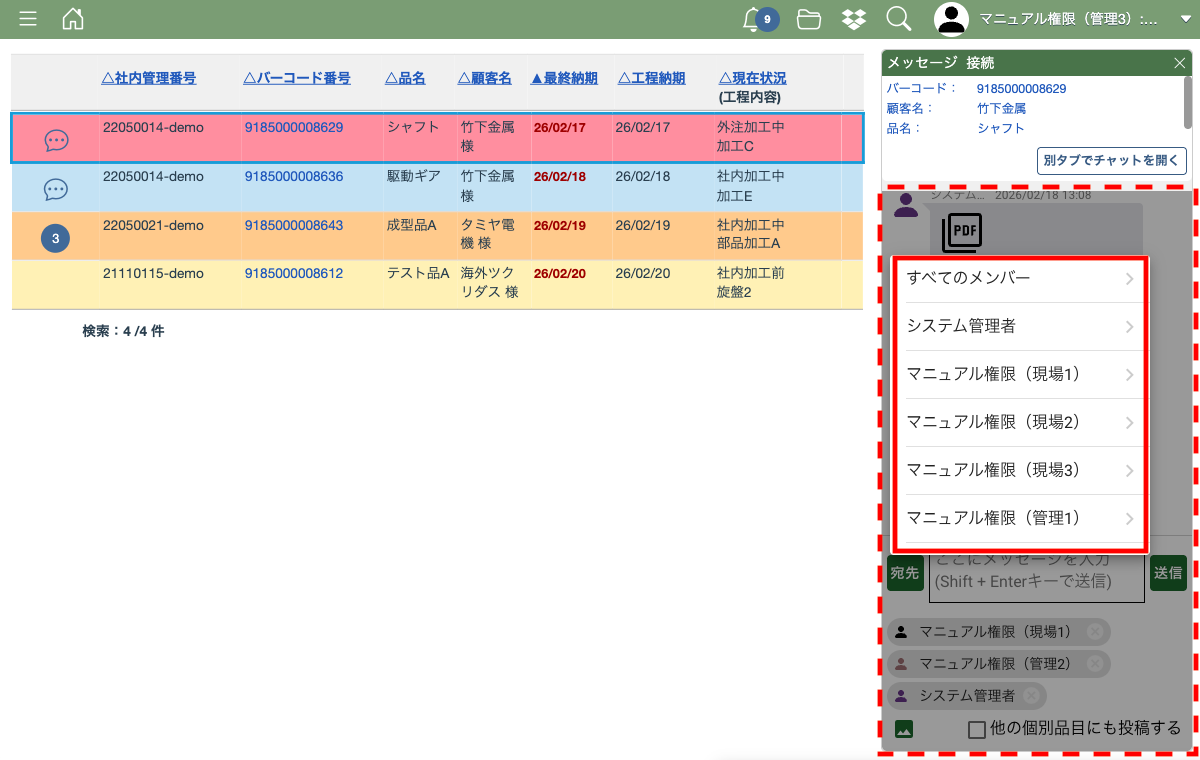Open barcode link 9185000008643
The image size is (1200, 760).
(x=294, y=226)
